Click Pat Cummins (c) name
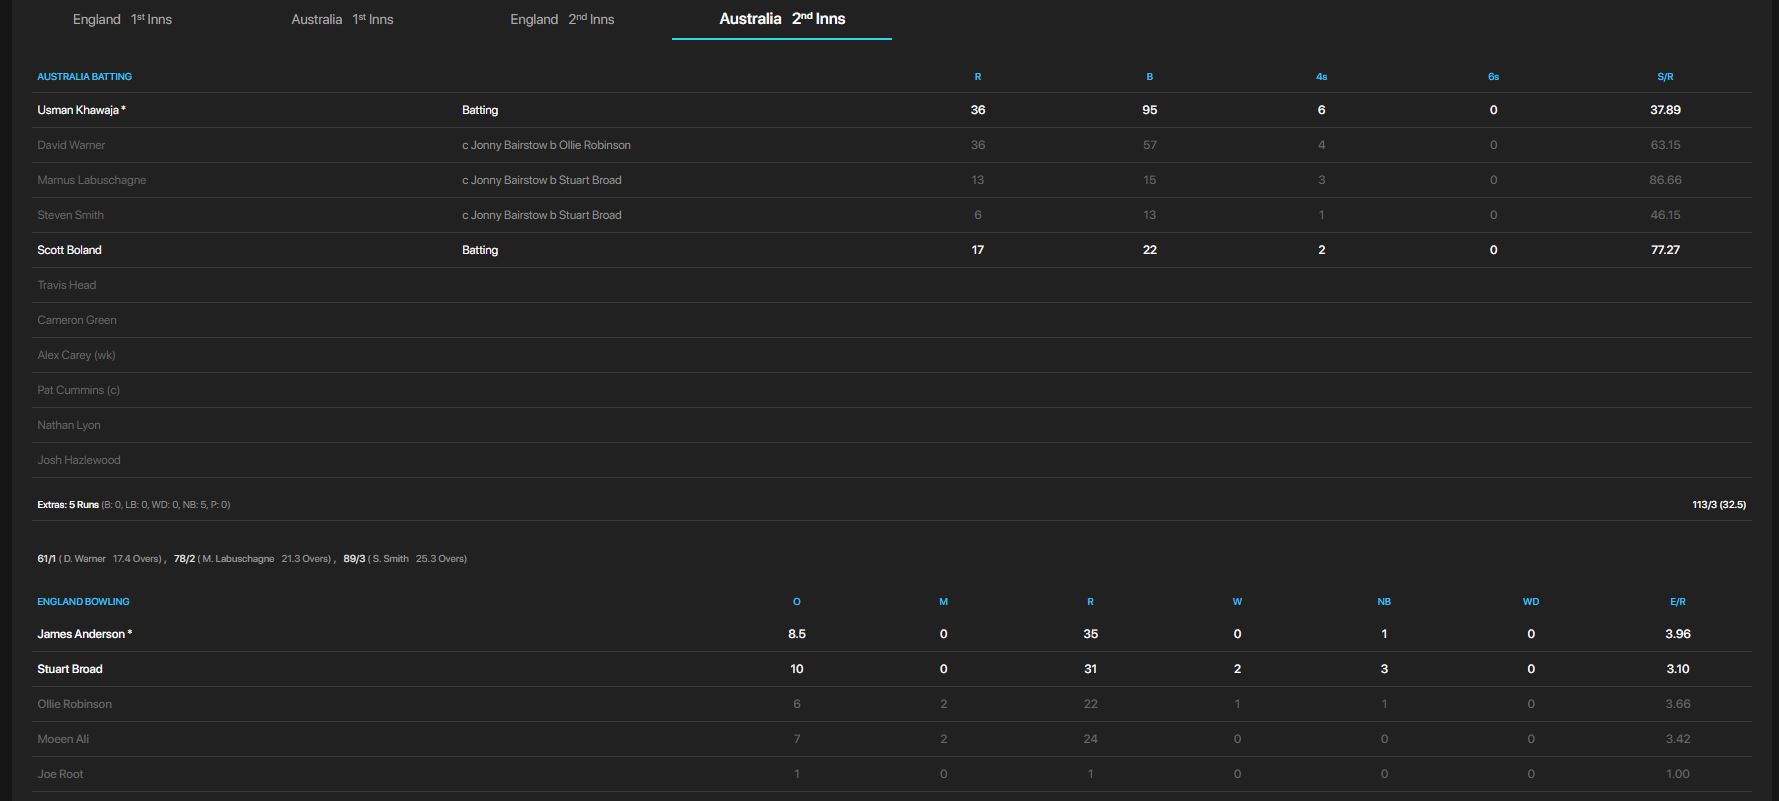This screenshot has height=801, width=1779. point(78,390)
